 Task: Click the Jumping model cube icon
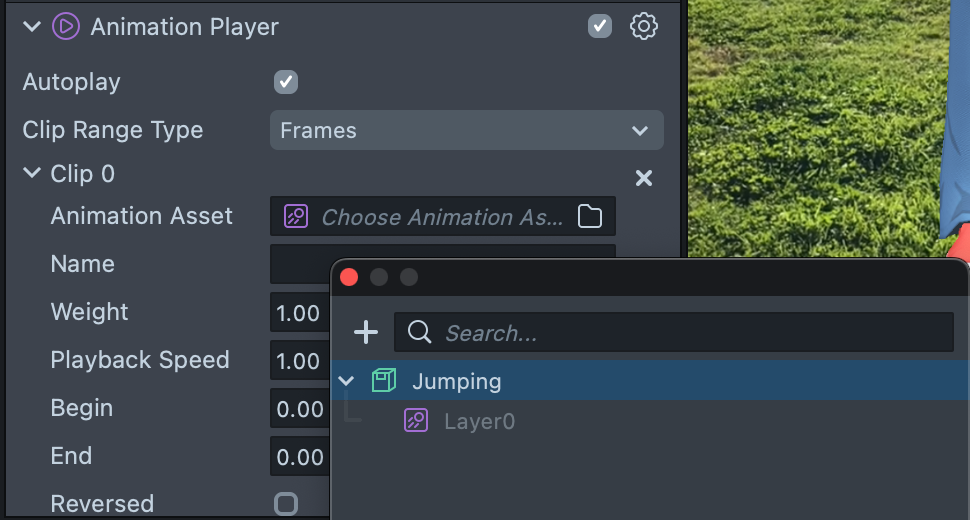(x=384, y=380)
